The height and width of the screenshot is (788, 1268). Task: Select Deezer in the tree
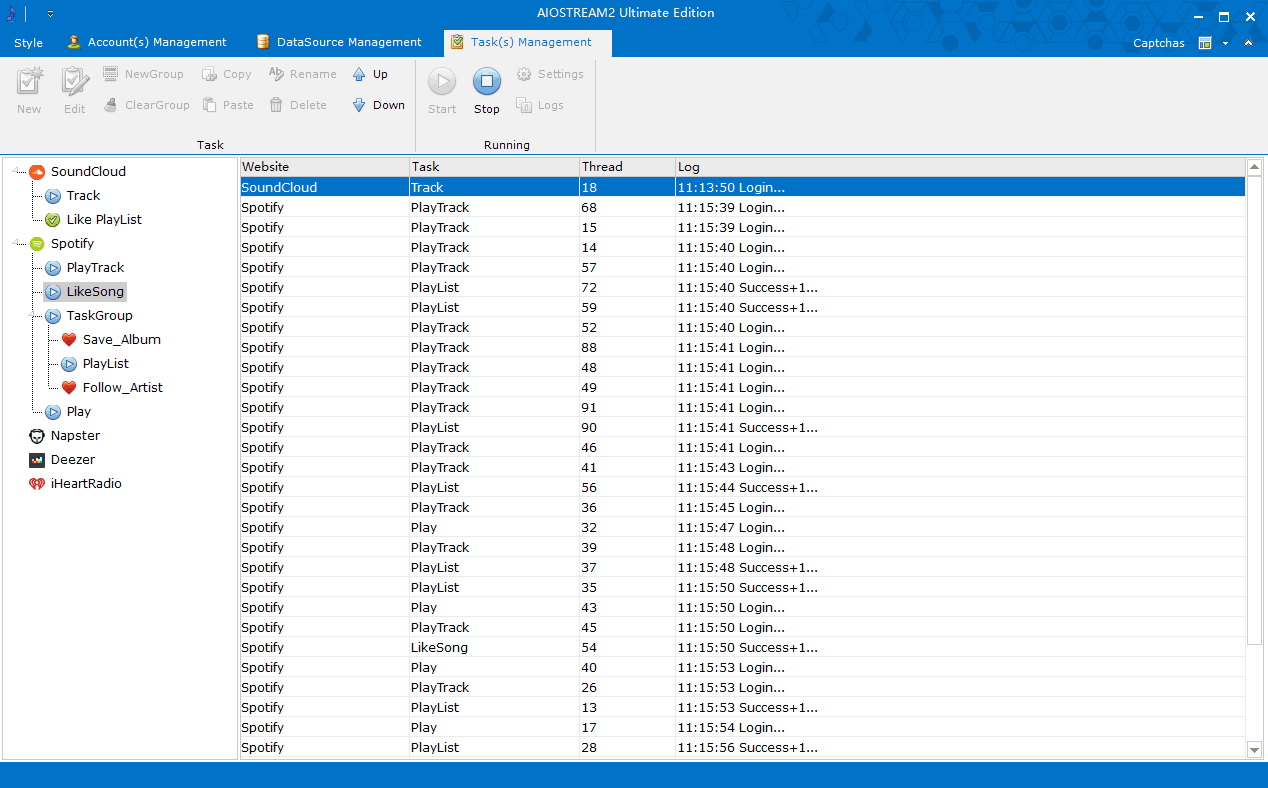click(x=73, y=460)
